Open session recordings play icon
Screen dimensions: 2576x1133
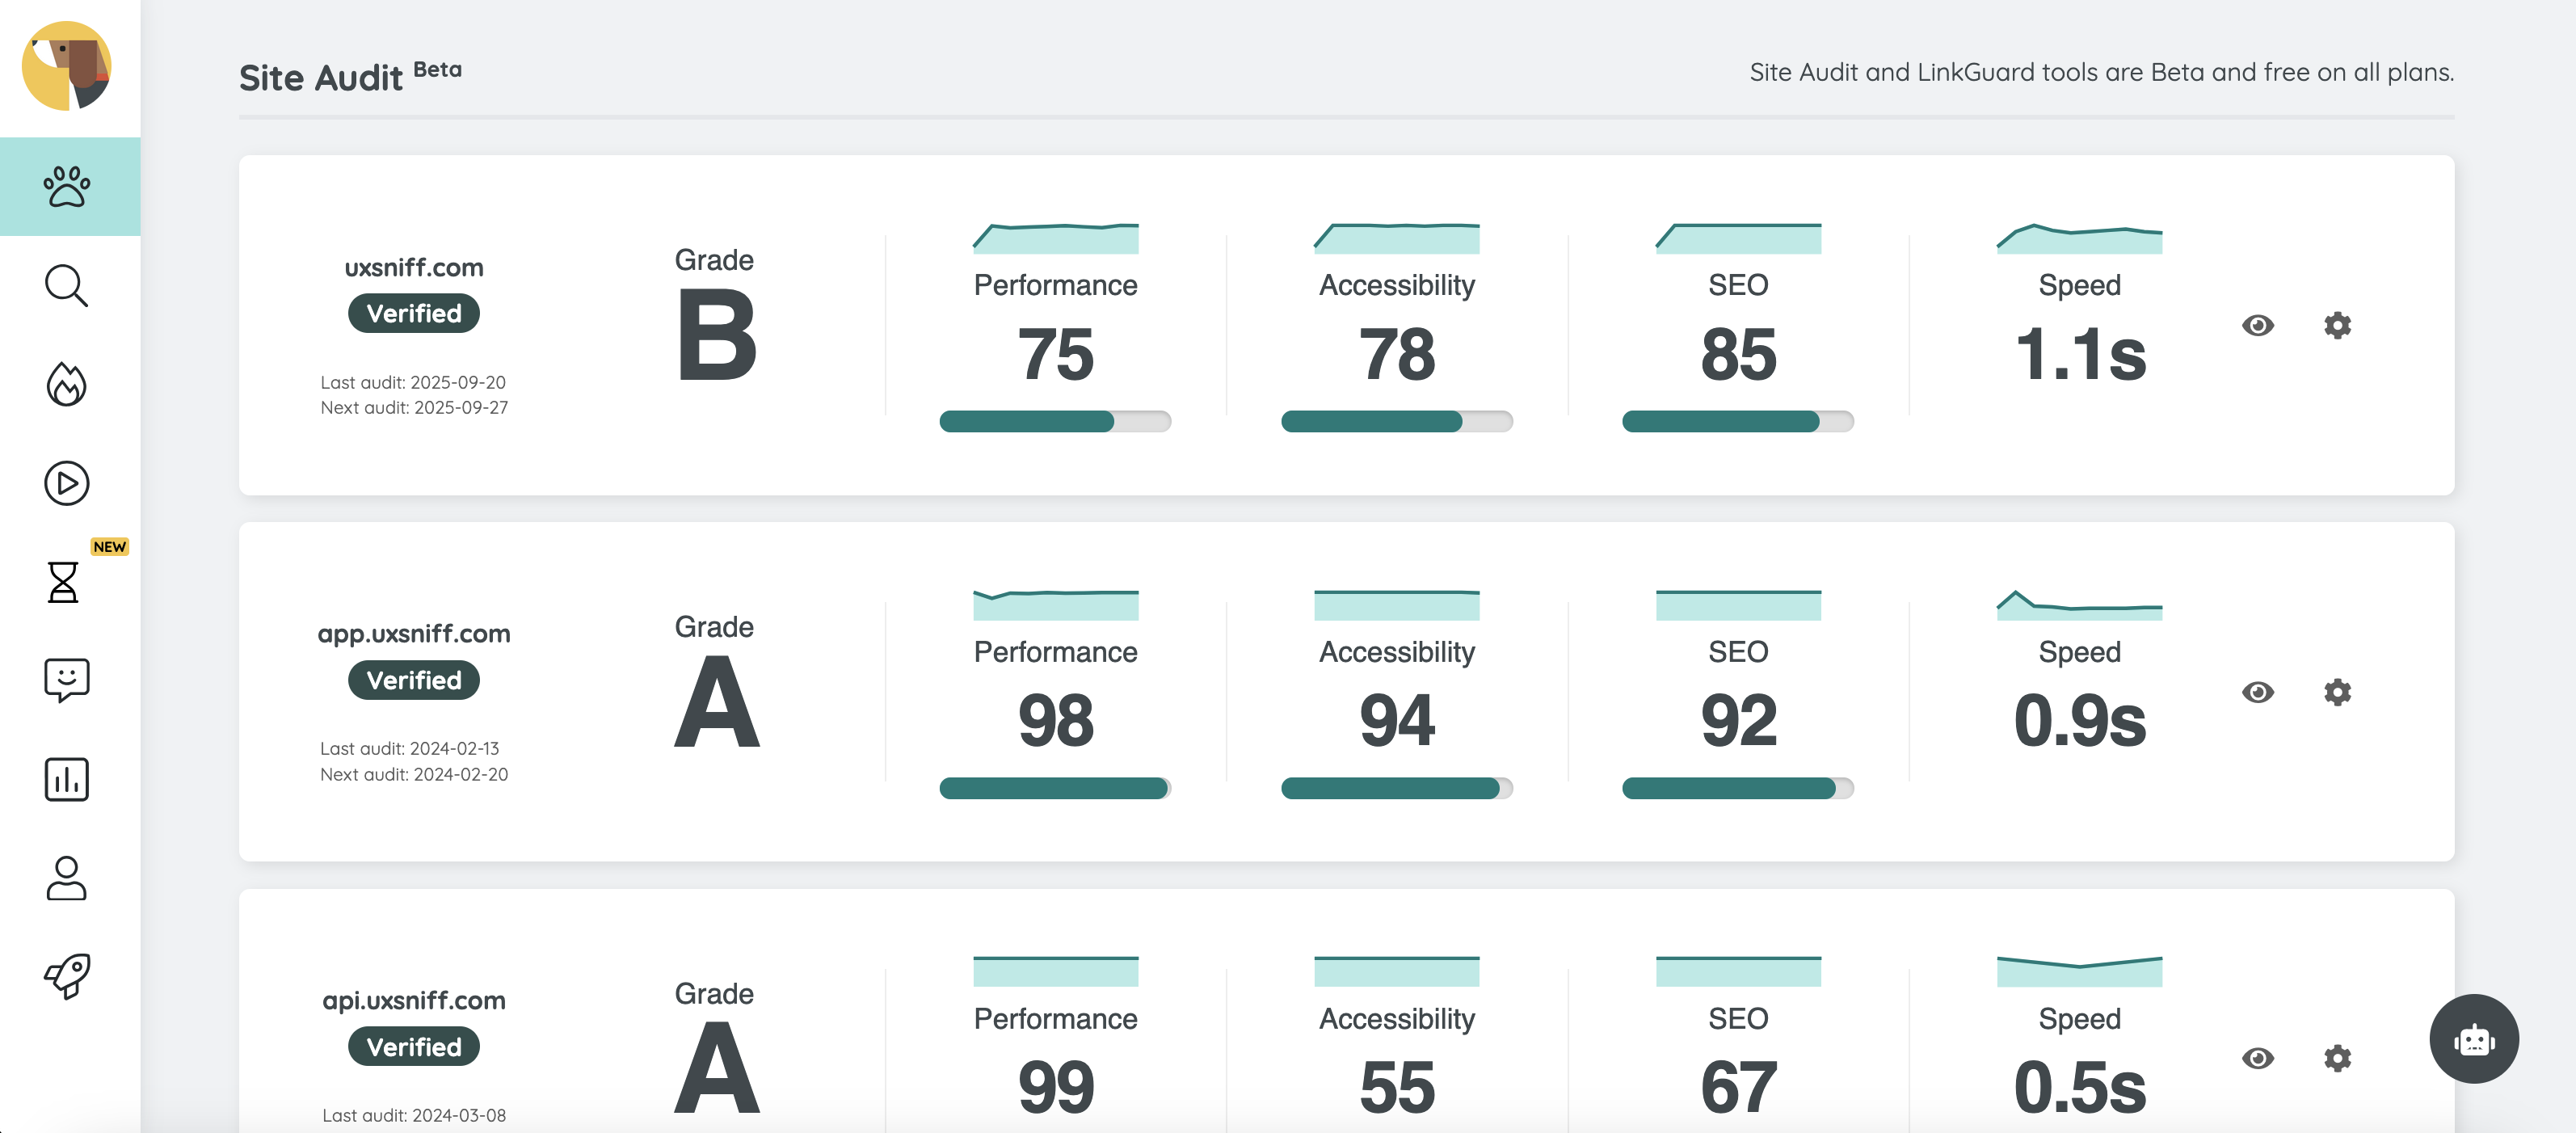point(67,483)
